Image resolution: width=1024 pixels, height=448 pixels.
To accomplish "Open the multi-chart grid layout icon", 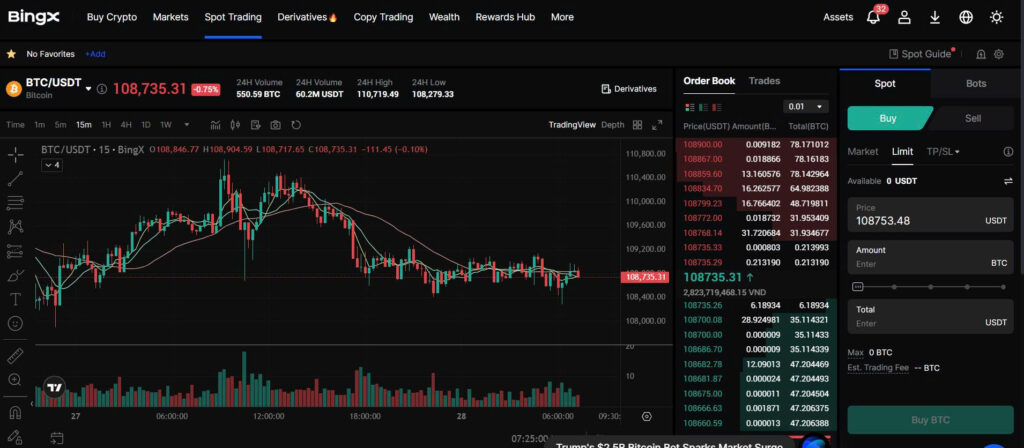I will (638, 125).
